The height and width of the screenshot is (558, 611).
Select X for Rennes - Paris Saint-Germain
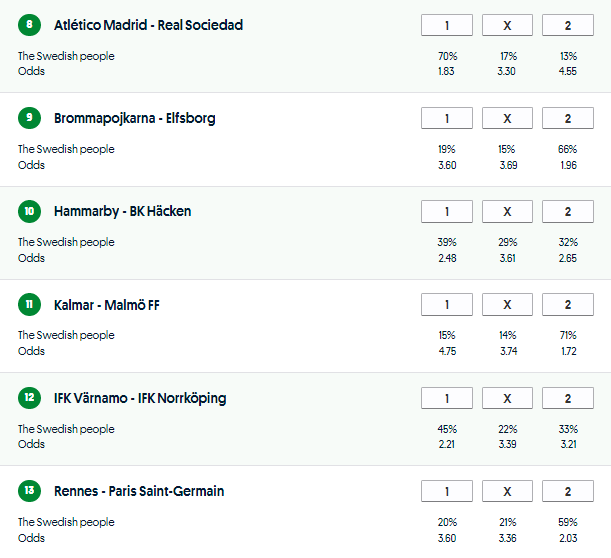point(507,491)
